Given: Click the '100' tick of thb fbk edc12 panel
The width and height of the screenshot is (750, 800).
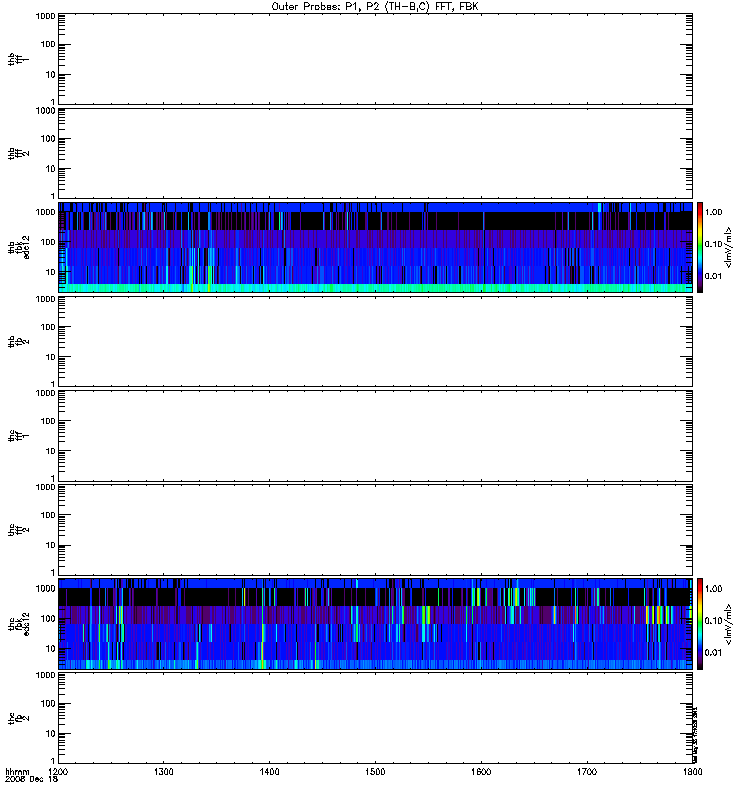Looking at the screenshot, I should pos(48,242).
